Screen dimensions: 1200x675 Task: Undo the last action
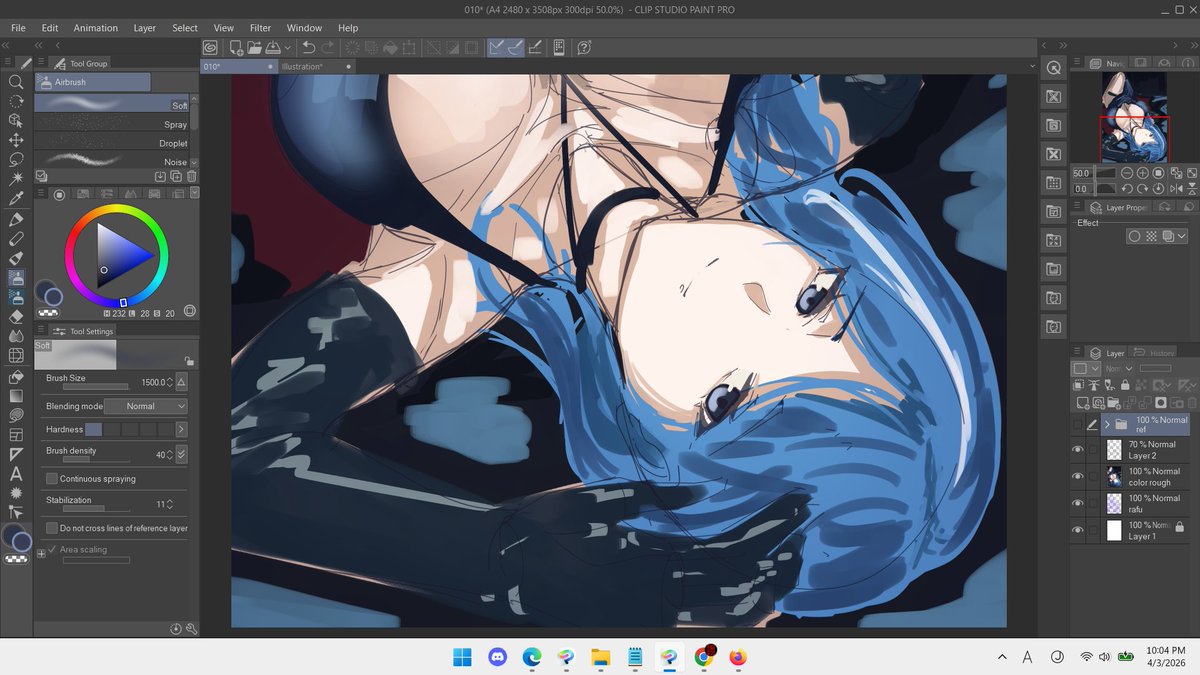tap(308, 47)
